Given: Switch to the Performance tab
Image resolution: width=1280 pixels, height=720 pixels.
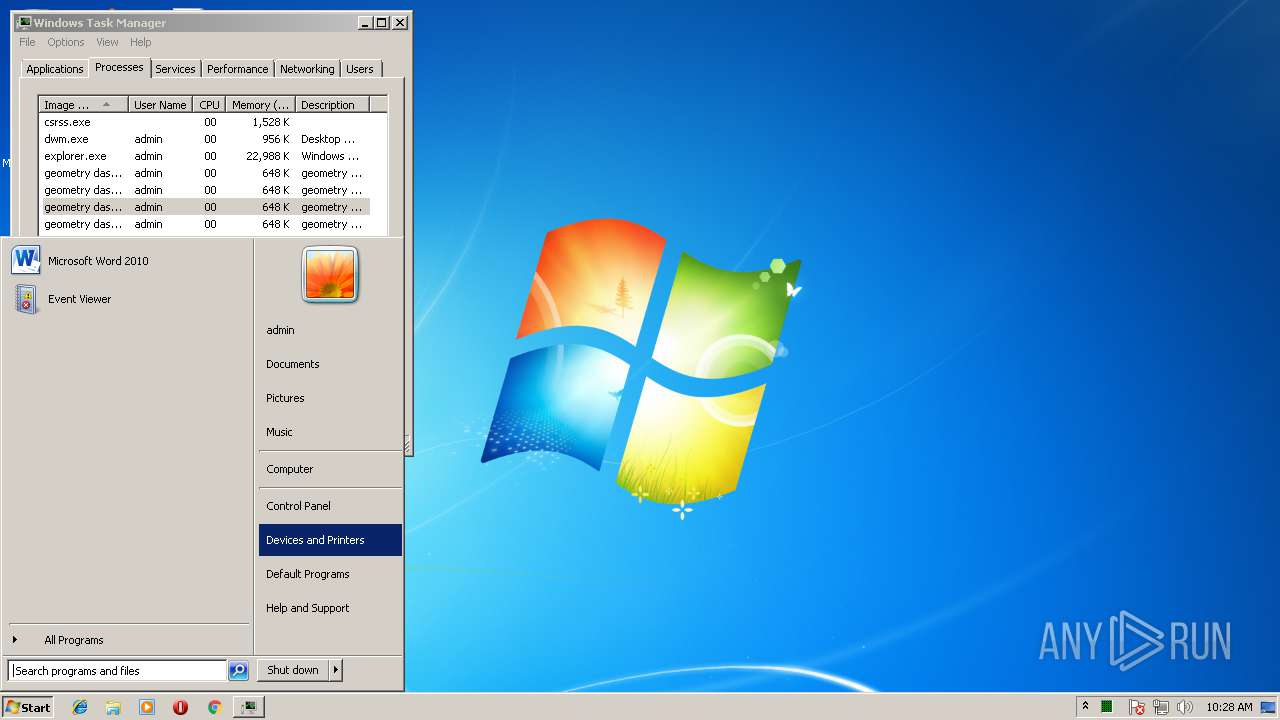Looking at the screenshot, I should click(237, 69).
